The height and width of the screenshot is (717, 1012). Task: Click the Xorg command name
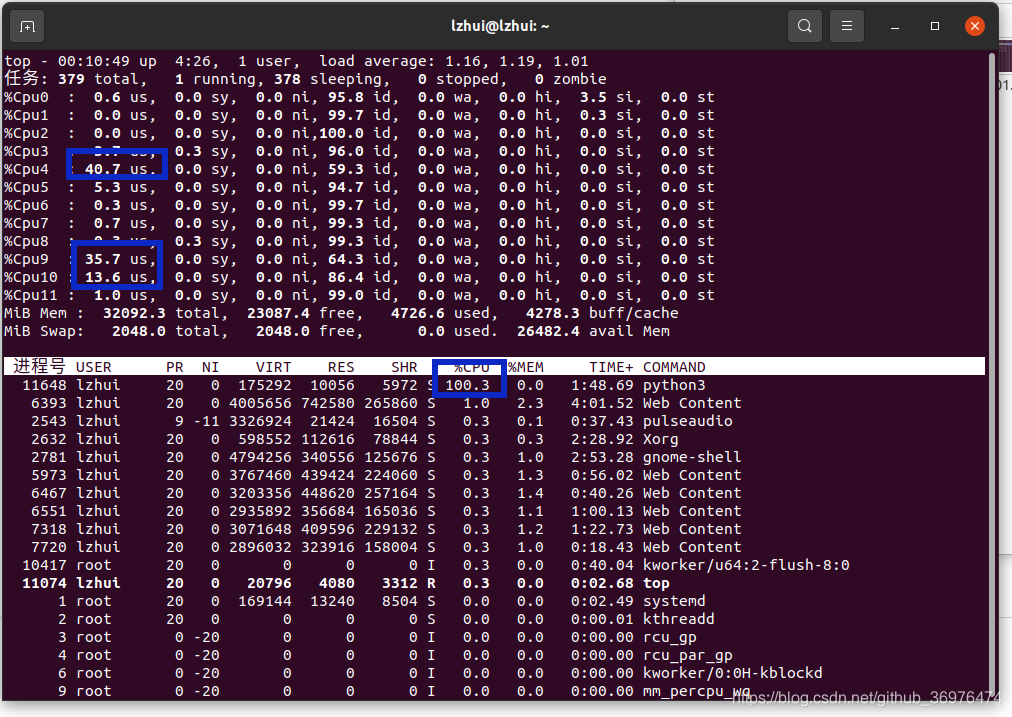660,439
